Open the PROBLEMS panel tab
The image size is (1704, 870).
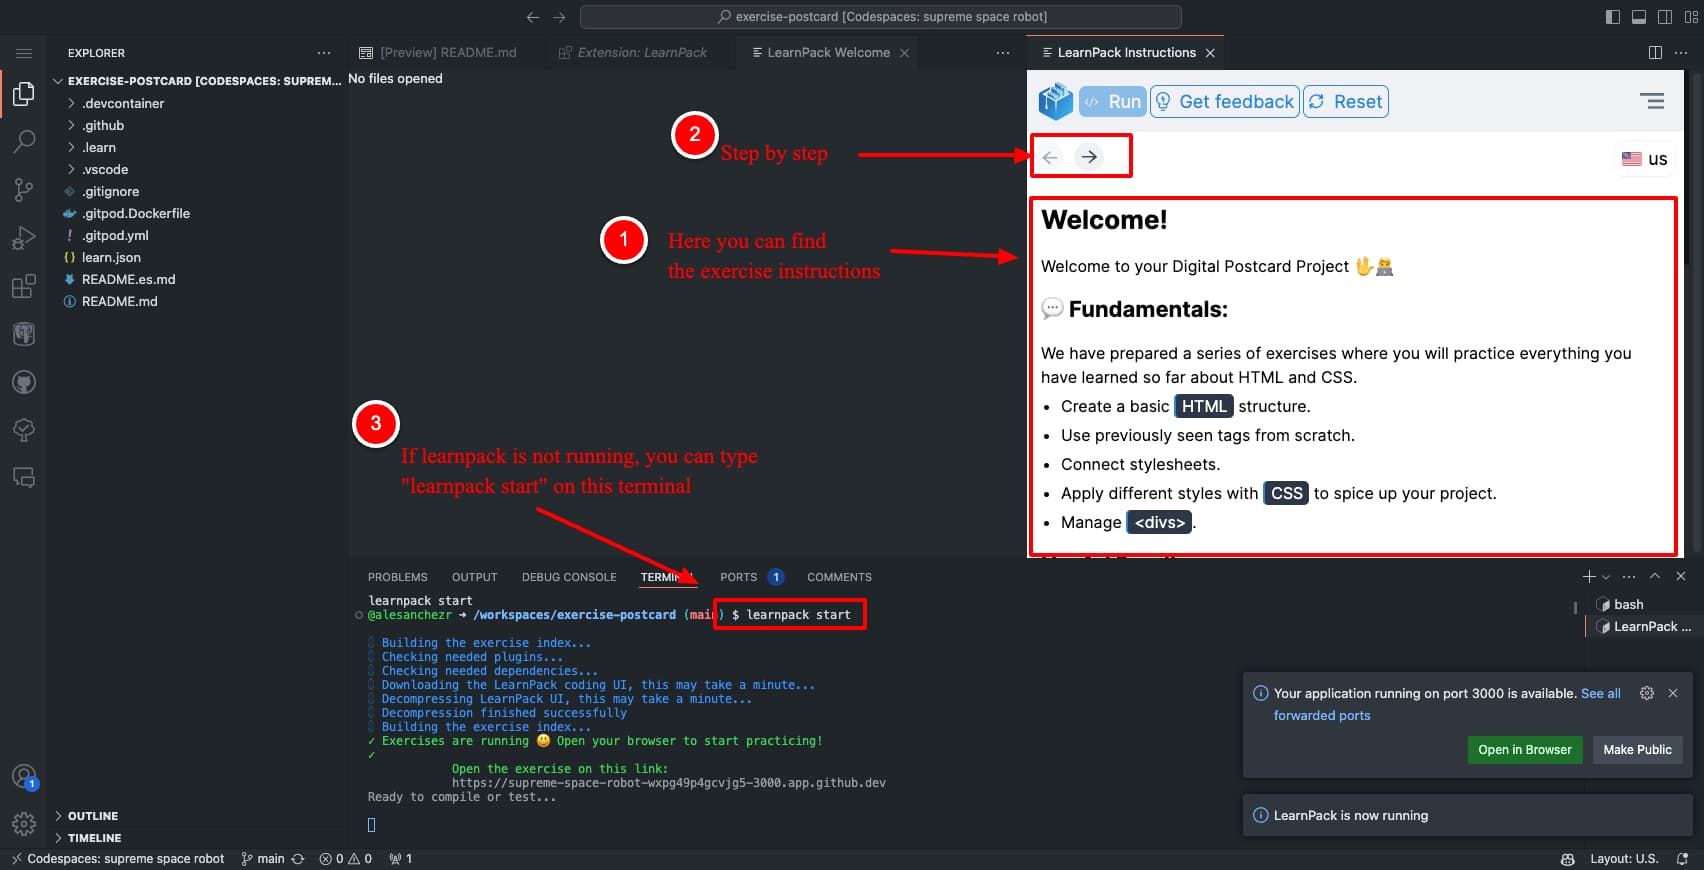click(x=397, y=577)
